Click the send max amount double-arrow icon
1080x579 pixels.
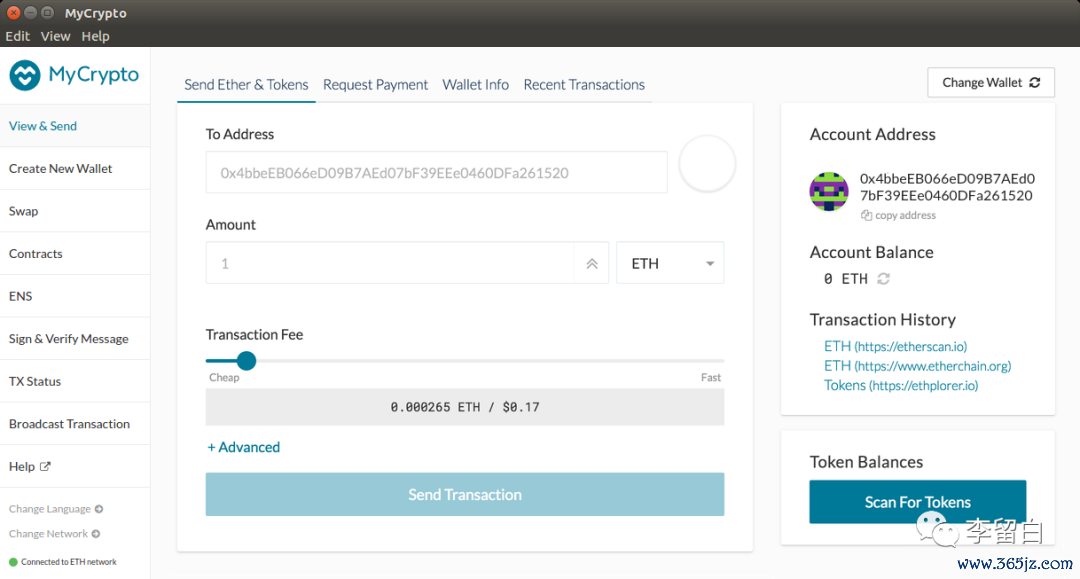(x=591, y=264)
